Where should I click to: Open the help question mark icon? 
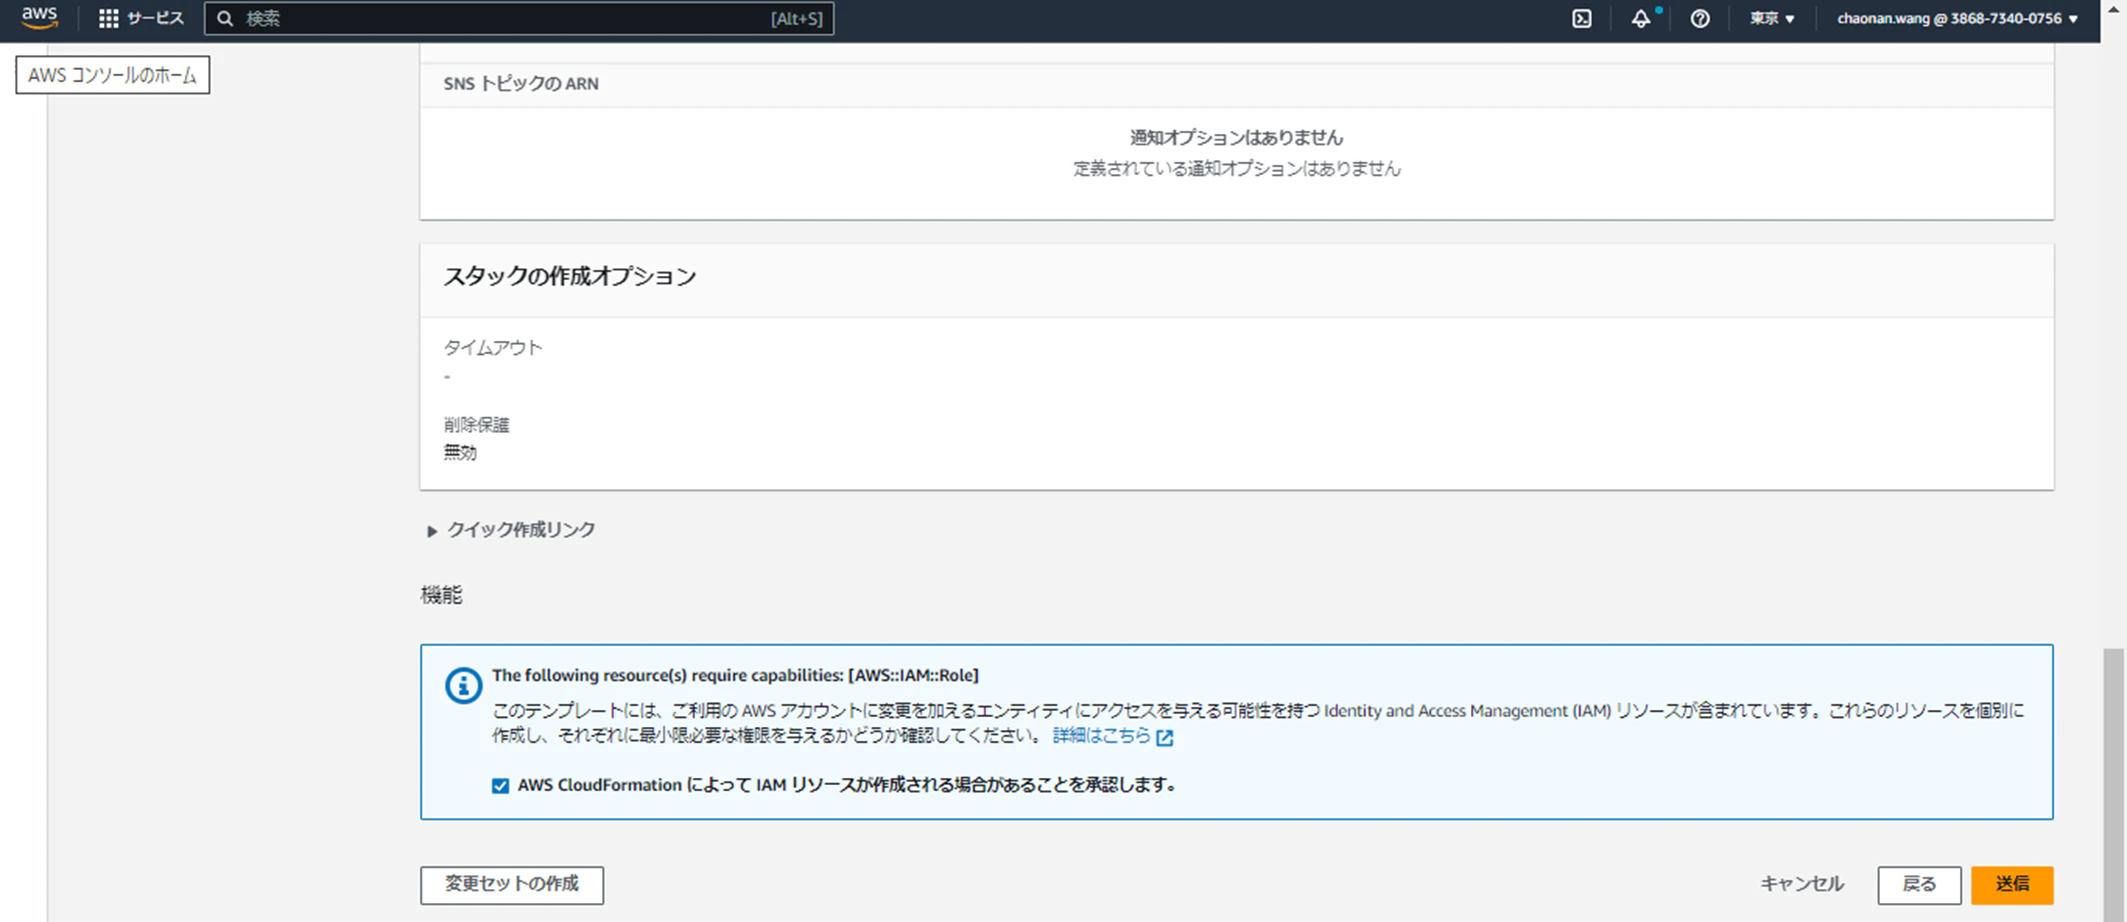pyautogui.click(x=1699, y=18)
